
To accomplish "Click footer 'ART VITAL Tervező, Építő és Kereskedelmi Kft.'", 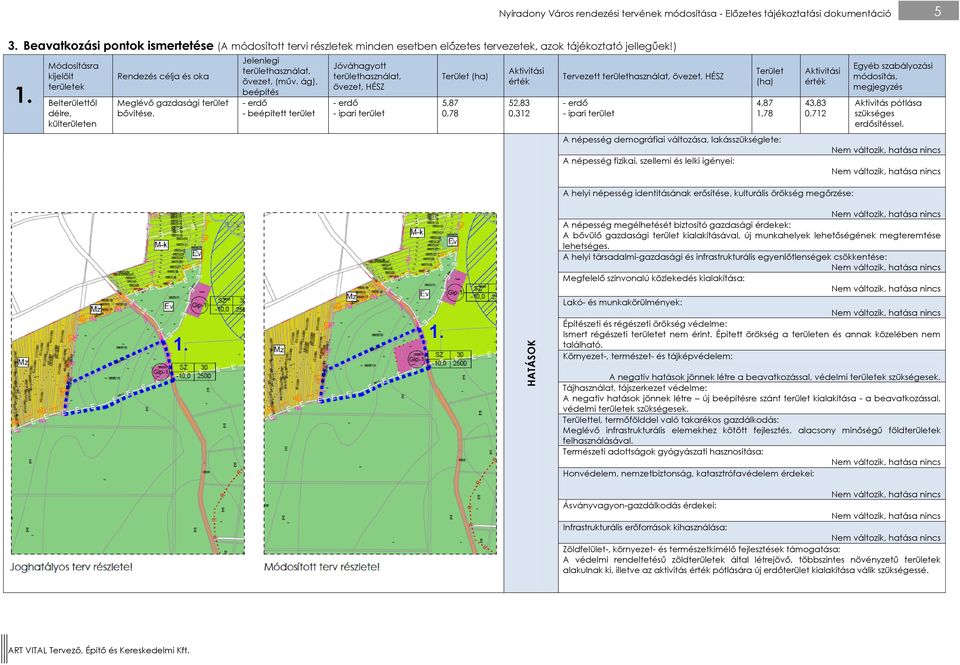I will pos(98,650).
